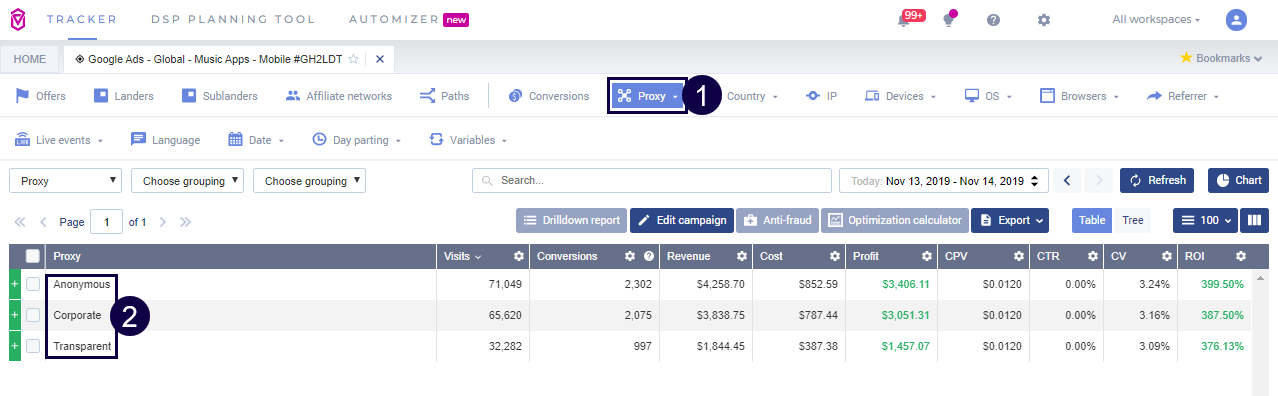Open the Affiliate networks report
Screen dimensions: 1278x396
[338, 96]
